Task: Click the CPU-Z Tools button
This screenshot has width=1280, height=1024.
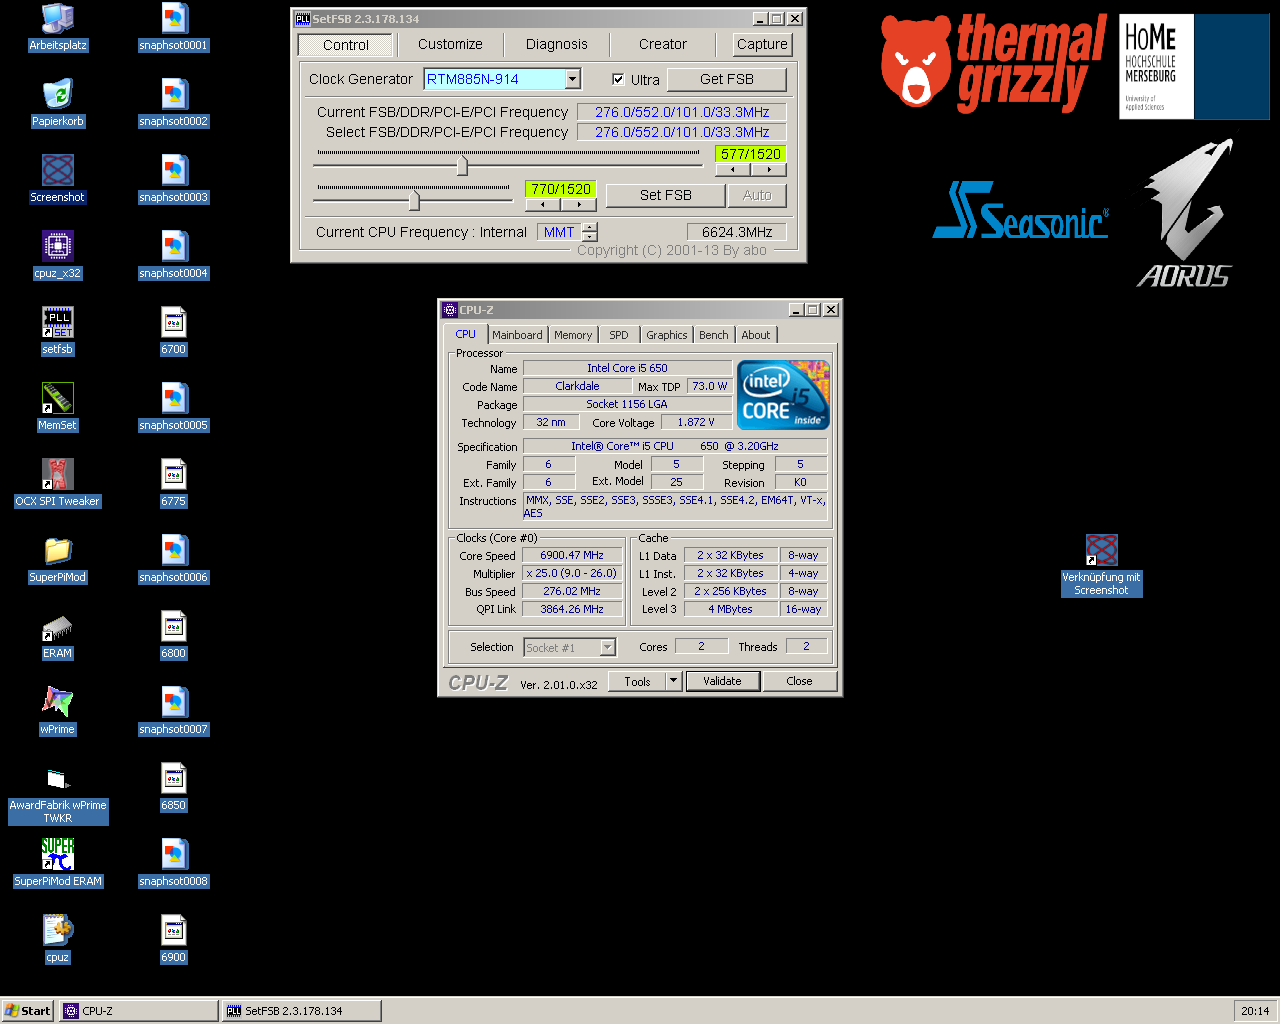Action: (638, 681)
